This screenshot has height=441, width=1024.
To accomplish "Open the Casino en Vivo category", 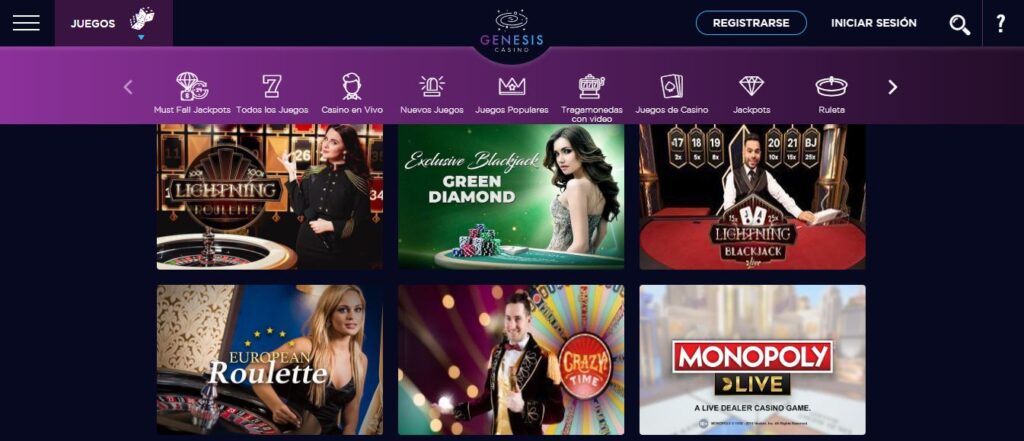I will pyautogui.click(x=352, y=86).
